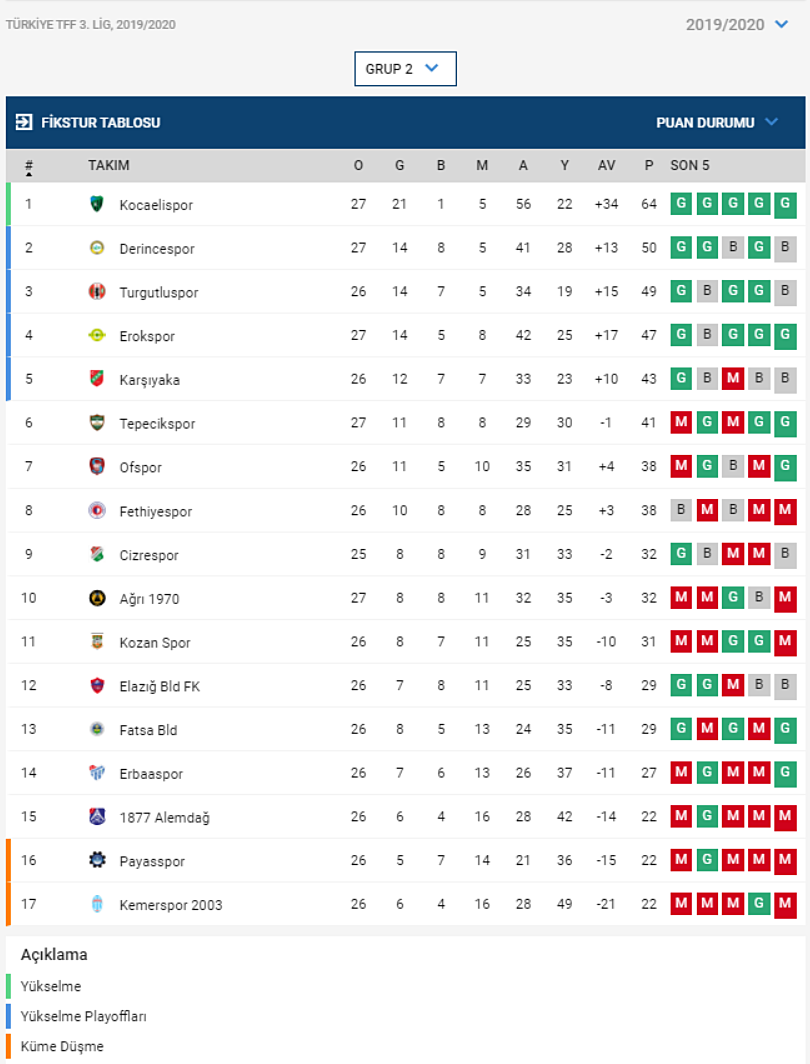Click Fethiyespor's first gray B result box
Image resolution: width=810 pixels, height=1064 pixels.
[x=681, y=510]
